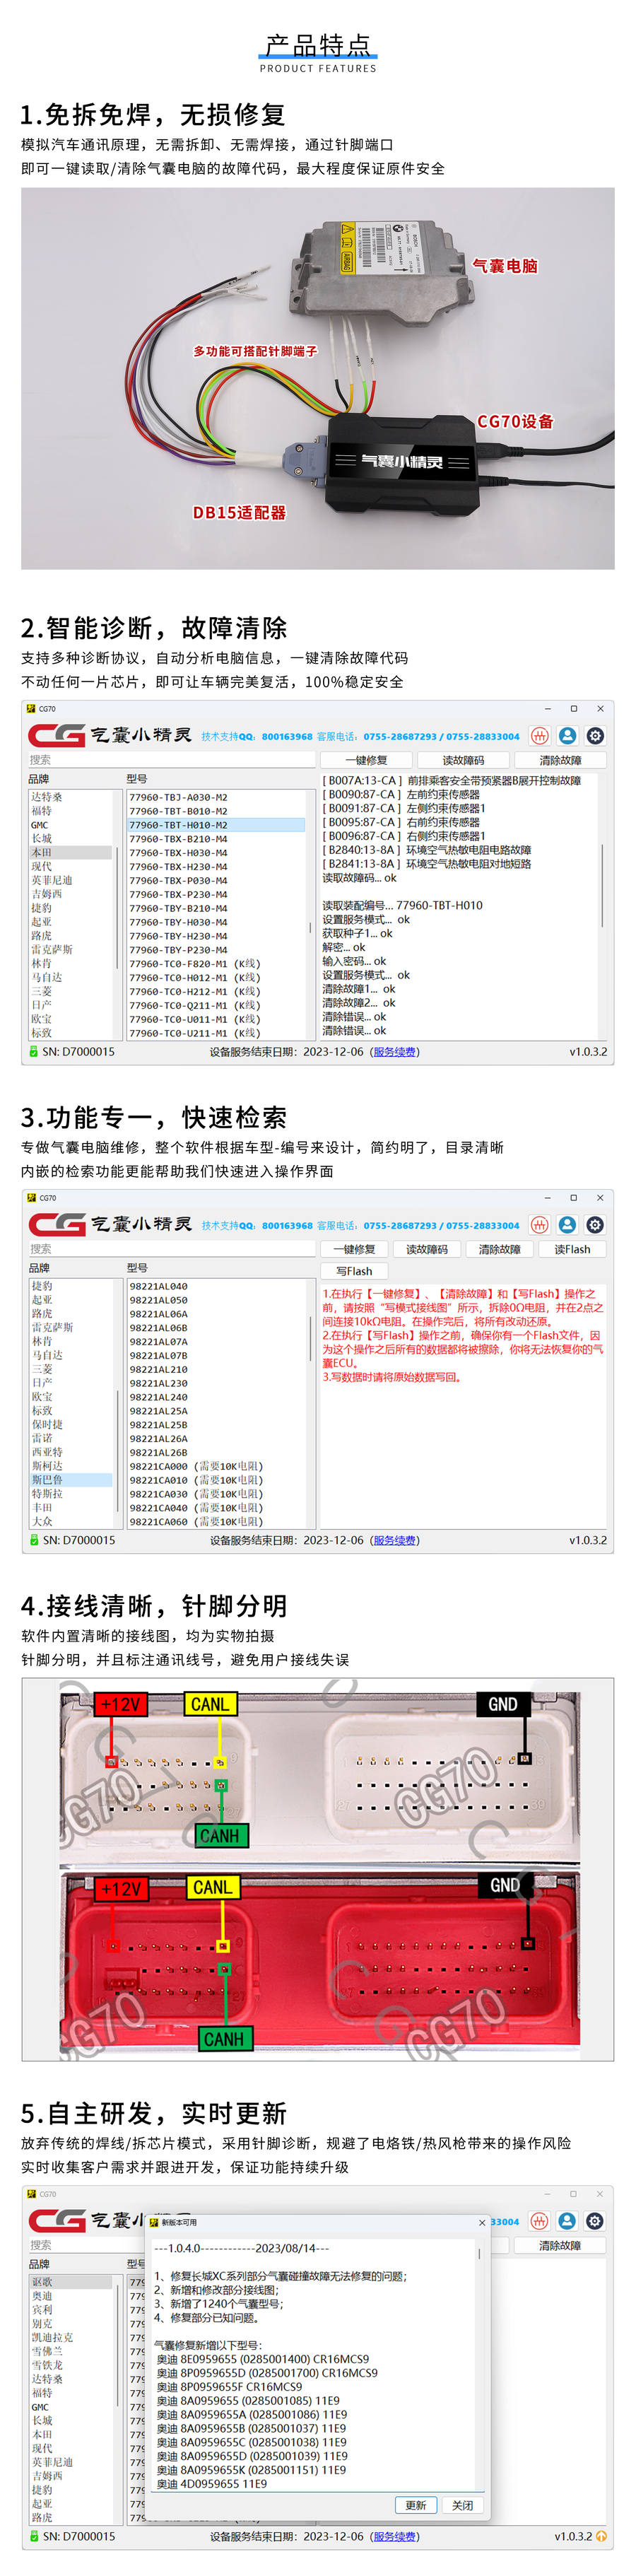Close the 新版本可用 dialog with X
Screen dimensions: 636x2576
[x=481, y=2222]
